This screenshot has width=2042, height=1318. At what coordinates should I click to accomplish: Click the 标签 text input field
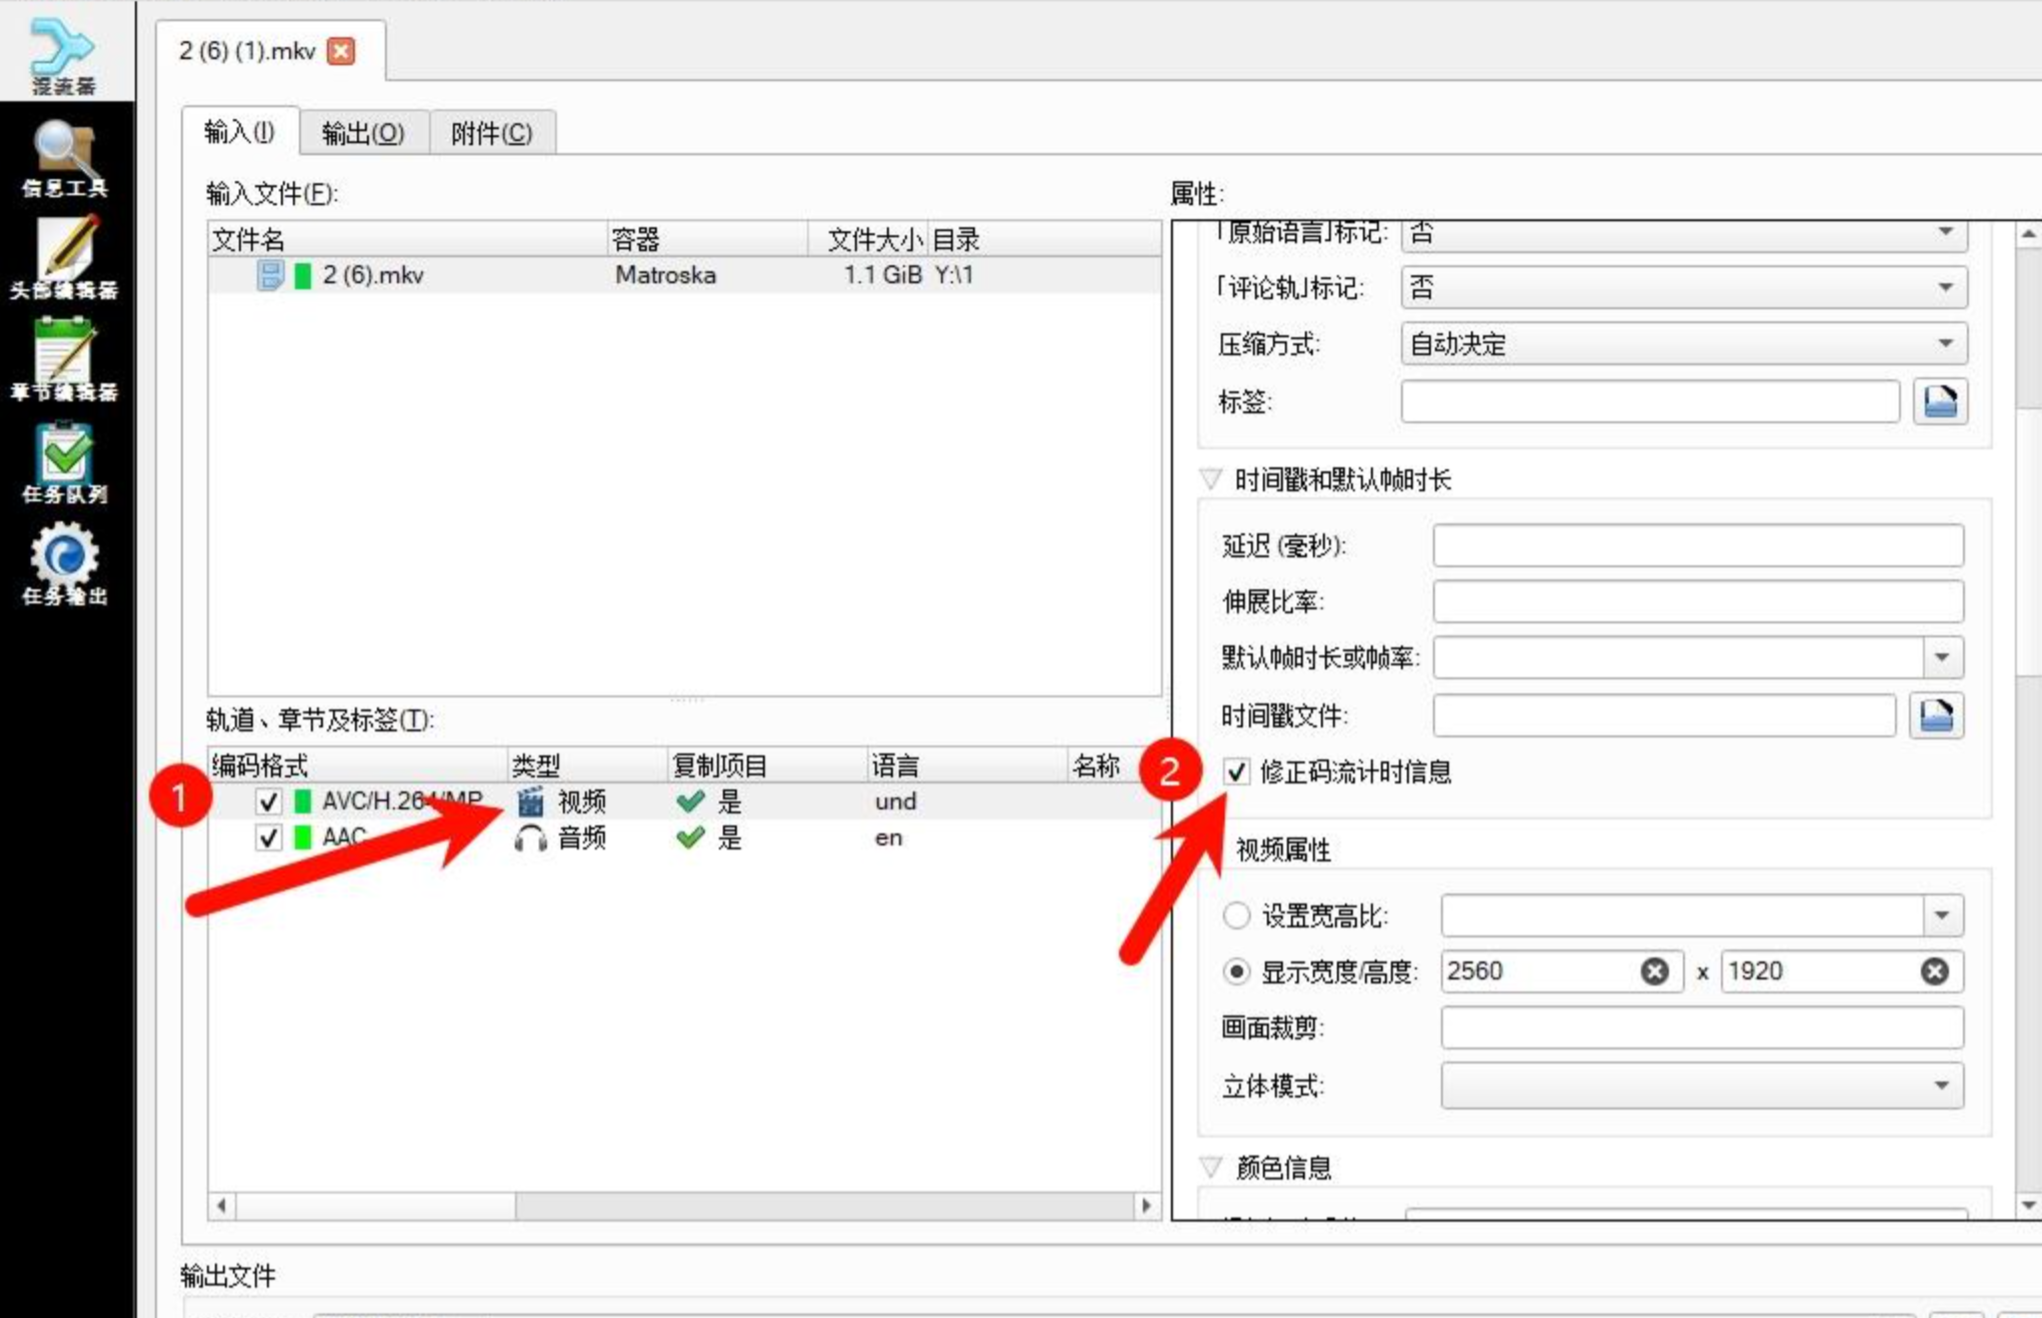tap(1650, 402)
